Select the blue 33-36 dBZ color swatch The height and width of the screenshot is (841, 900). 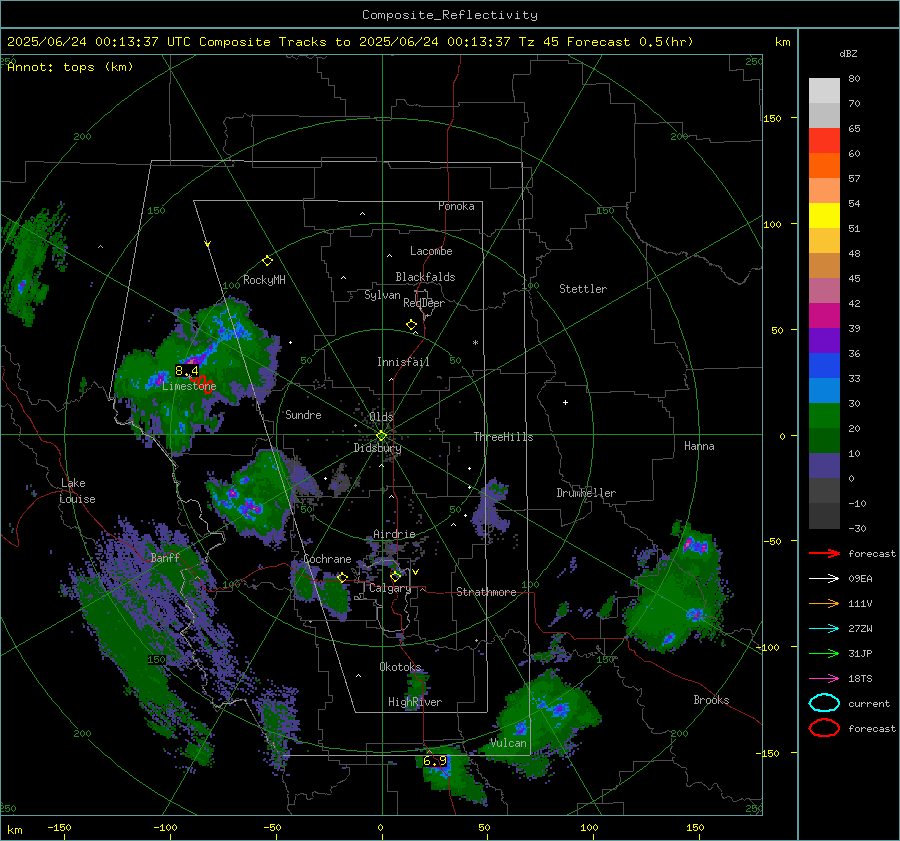tap(824, 366)
